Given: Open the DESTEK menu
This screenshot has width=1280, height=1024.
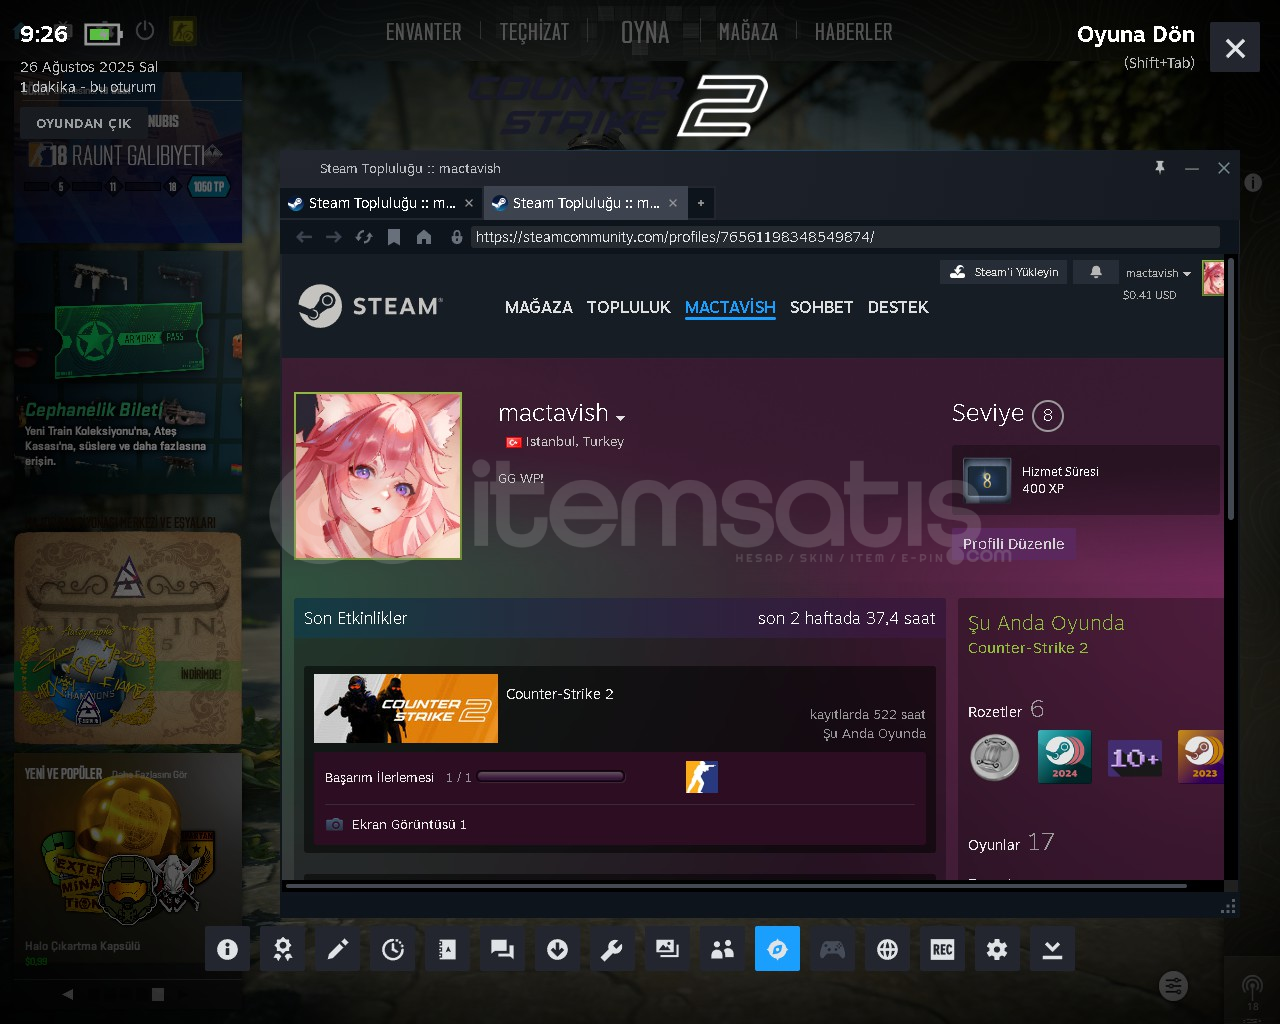Looking at the screenshot, I should click(x=898, y=307).
